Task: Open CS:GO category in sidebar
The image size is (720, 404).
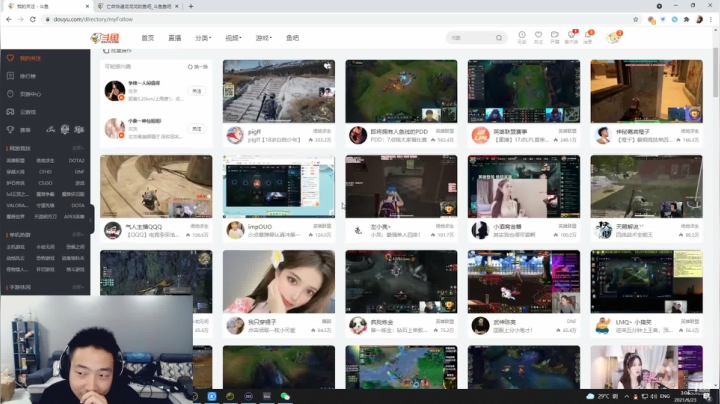Action: click(45, 183)
